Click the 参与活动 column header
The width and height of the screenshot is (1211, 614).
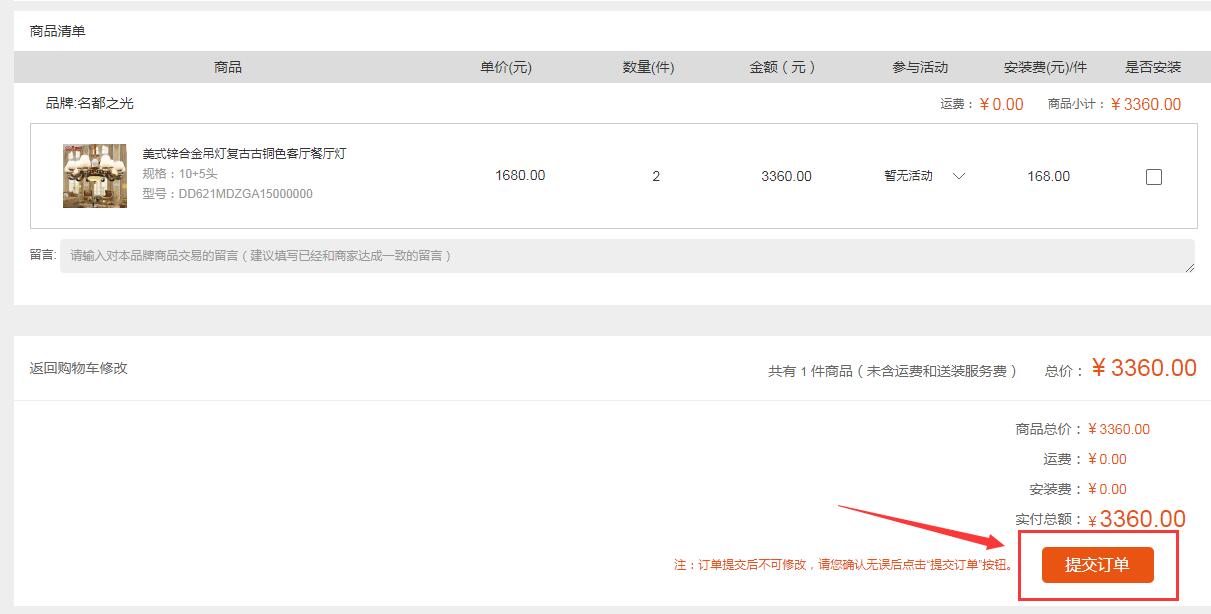pos(920,67)
